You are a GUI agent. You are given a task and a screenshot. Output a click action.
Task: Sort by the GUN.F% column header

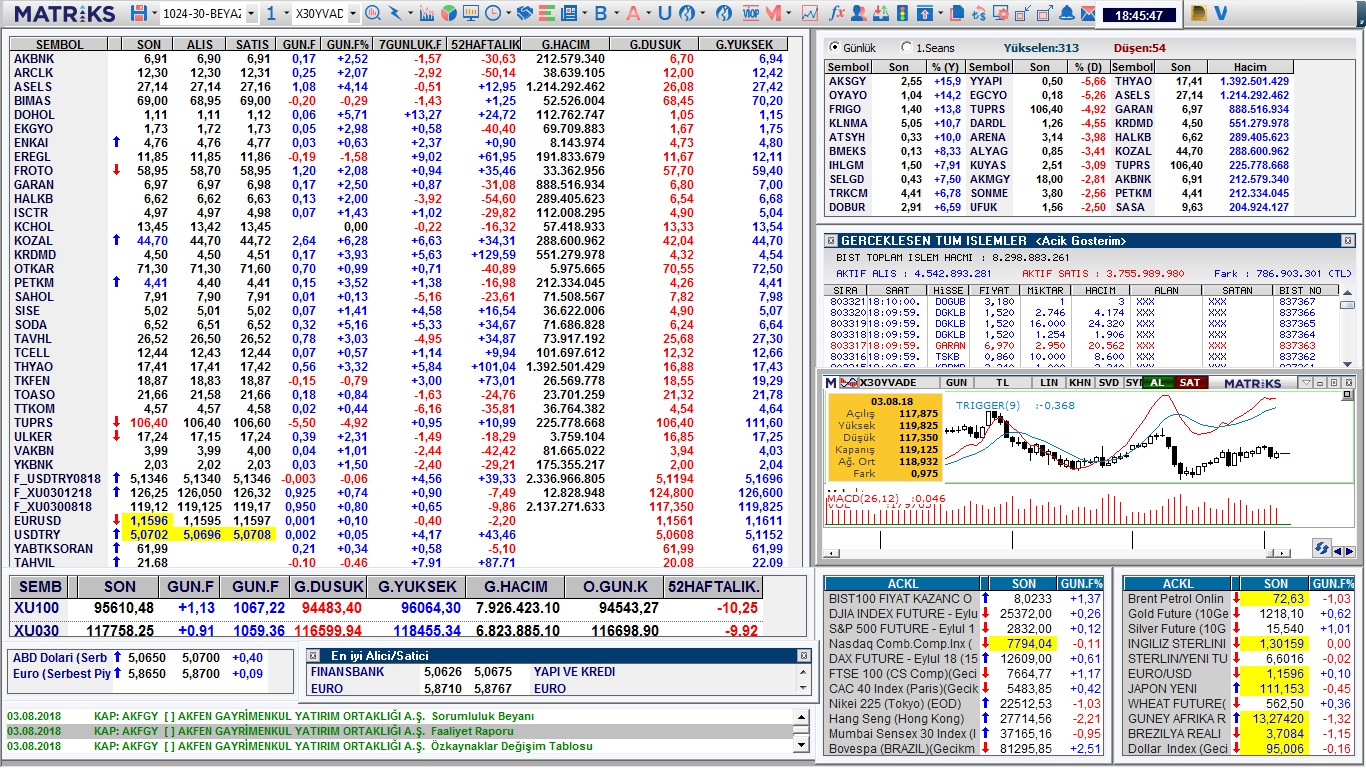click(x=348, y=45)
